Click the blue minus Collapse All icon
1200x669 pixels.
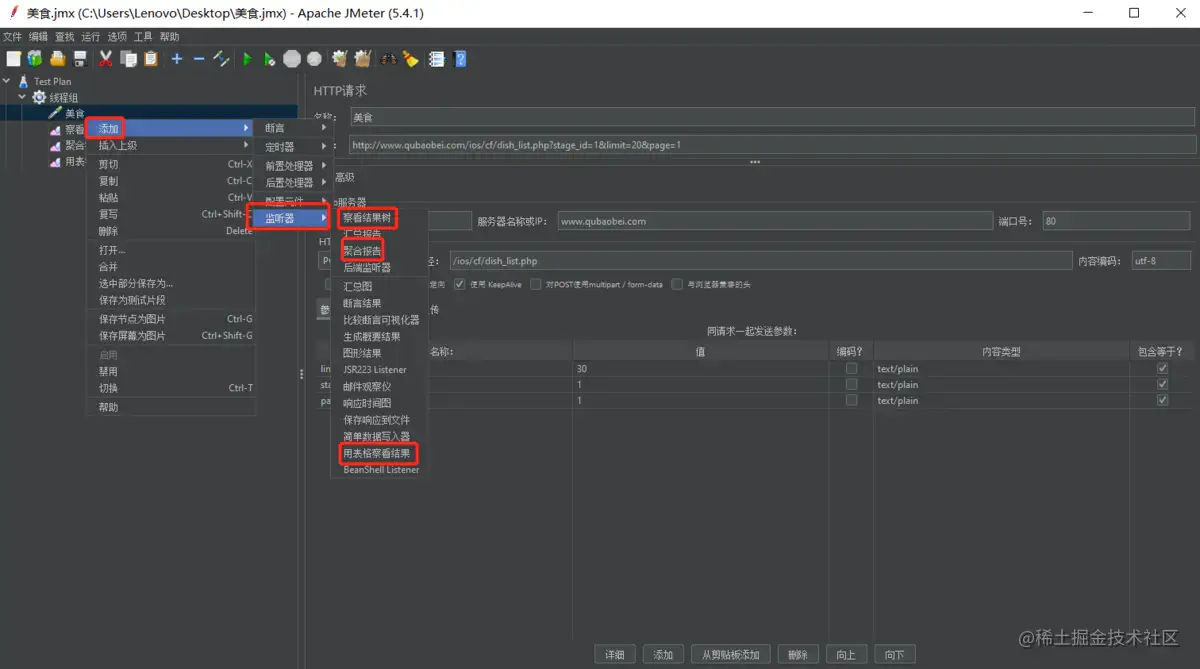tap(198, 59)
